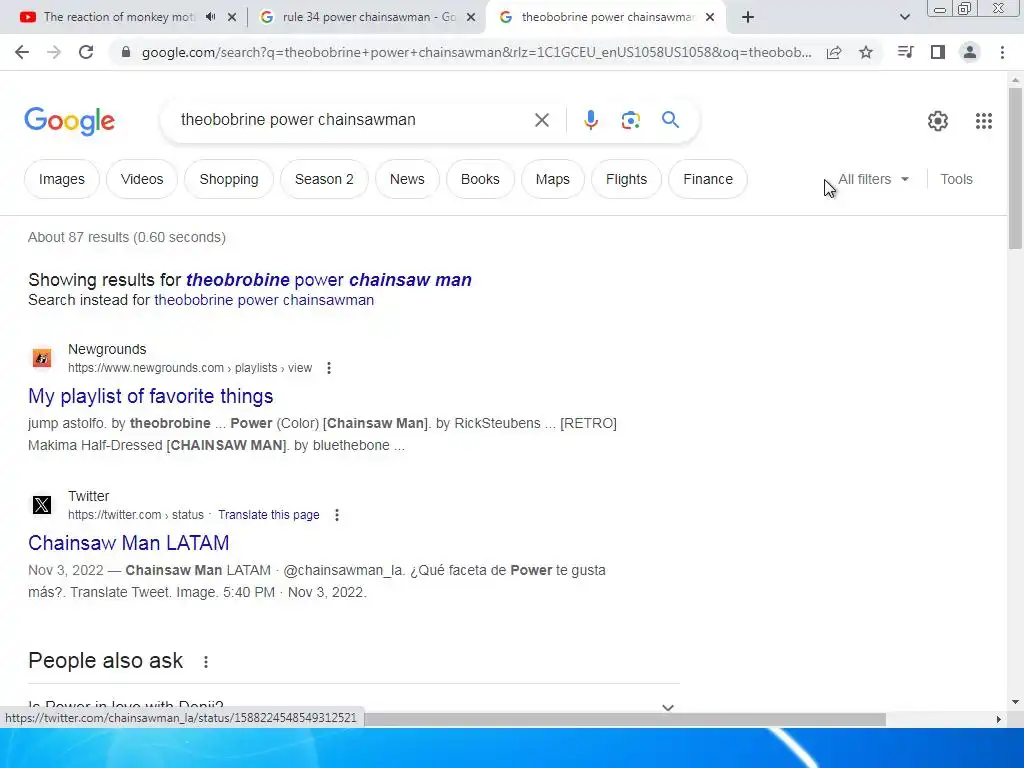Share this page icon in address bar
Image resolution: width=1024 pixels, height=768 pixels.
pyautogui.click(x=834, y=52)
